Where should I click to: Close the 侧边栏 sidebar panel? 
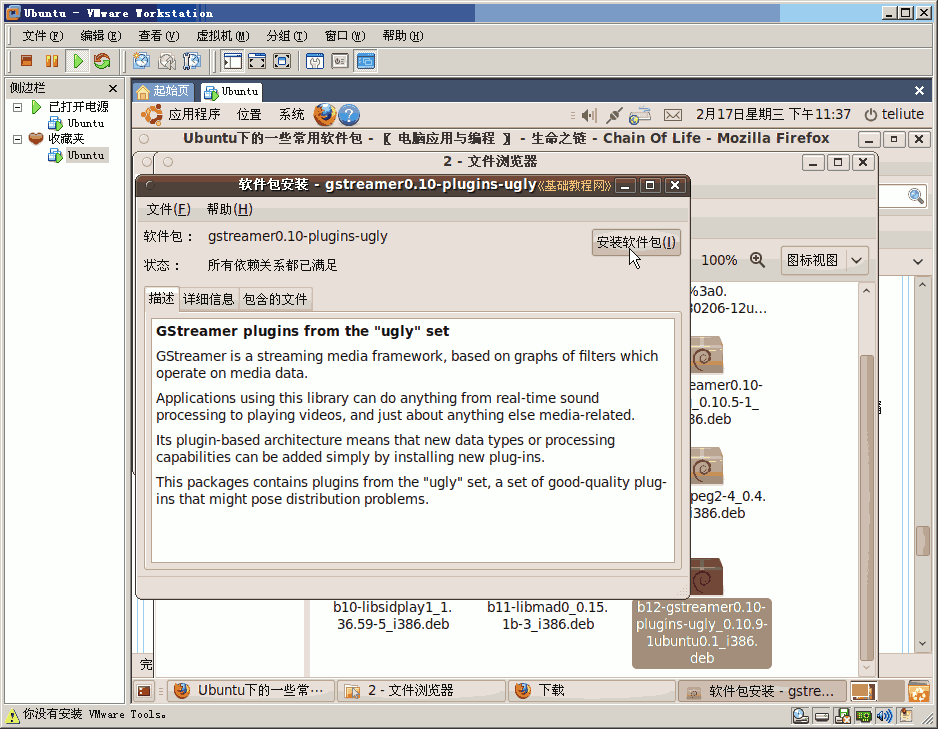(113, 88)
